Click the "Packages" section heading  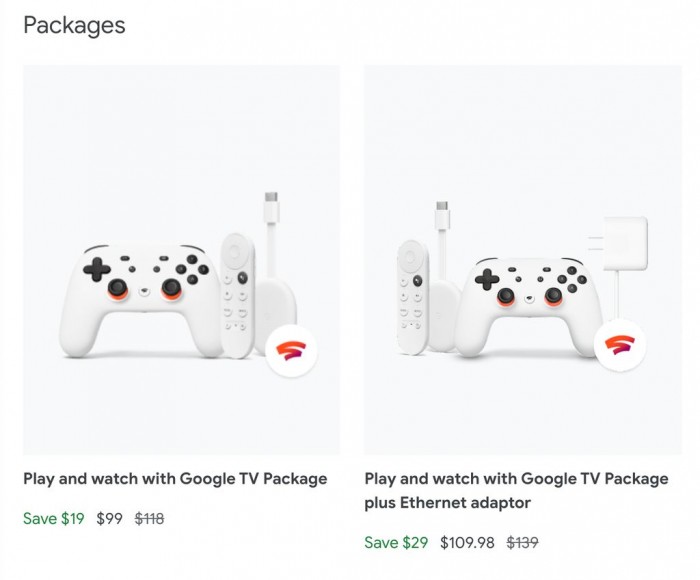click(74, 26)
